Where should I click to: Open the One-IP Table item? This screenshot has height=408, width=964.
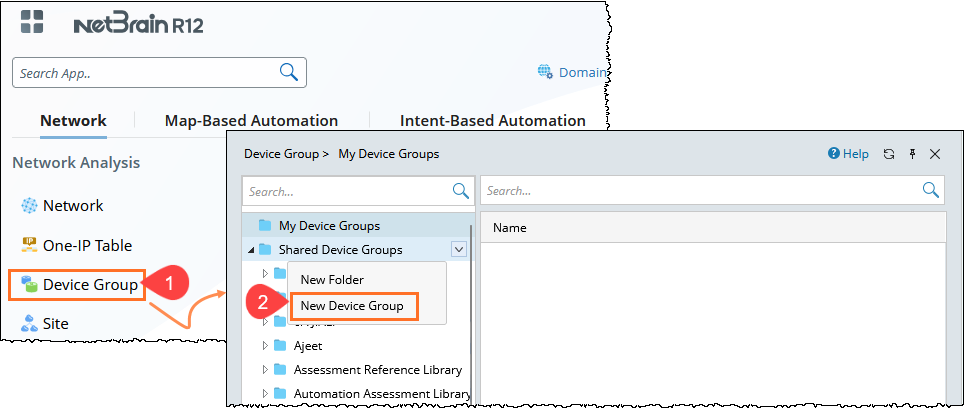pyautogui.click(x=86, y=245)
